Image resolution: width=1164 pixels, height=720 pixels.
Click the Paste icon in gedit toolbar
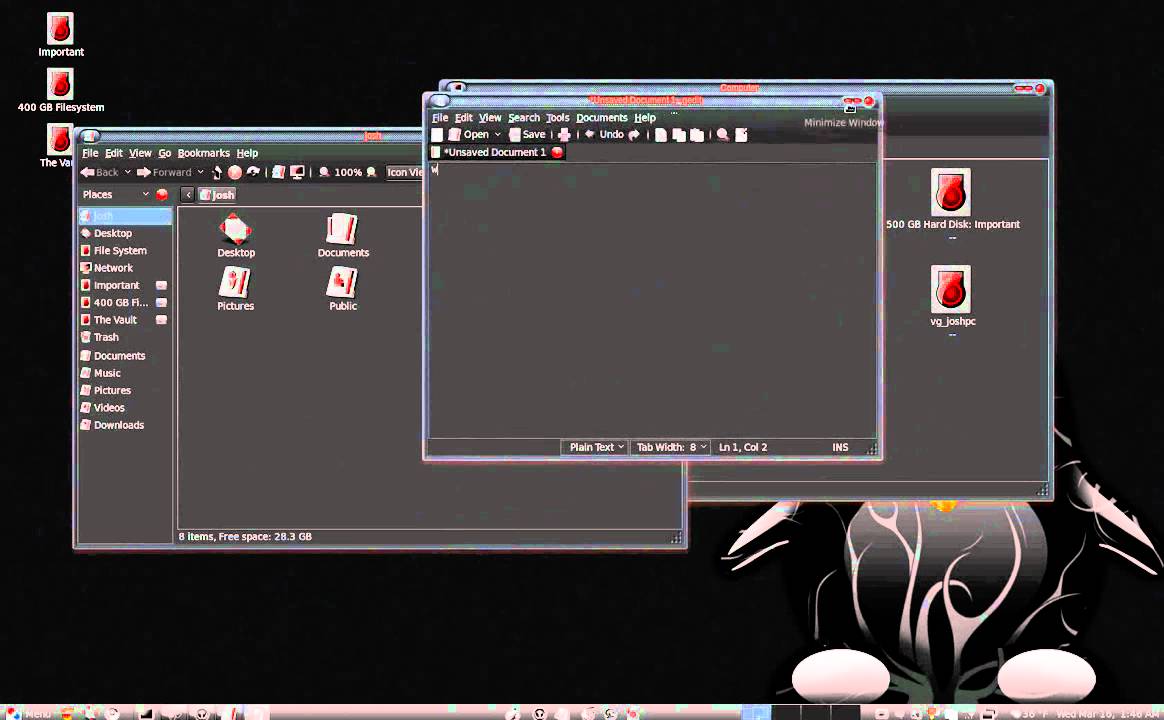point(696,134)
